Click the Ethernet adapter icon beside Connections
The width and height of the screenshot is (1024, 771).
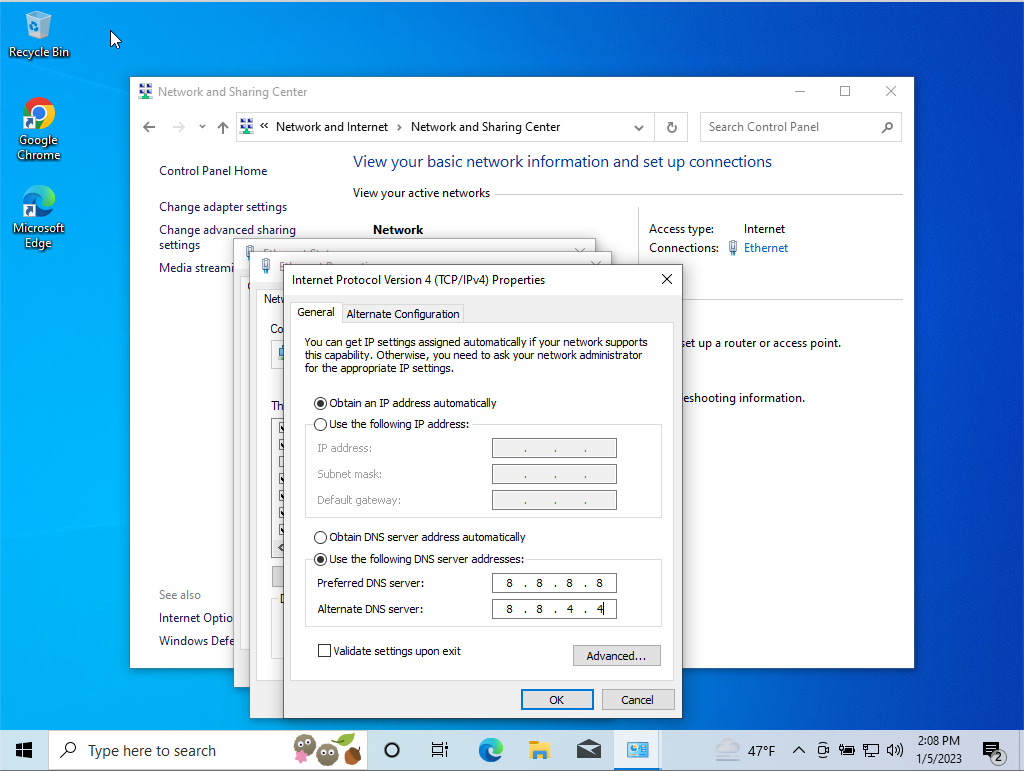[x=733, y=248]
